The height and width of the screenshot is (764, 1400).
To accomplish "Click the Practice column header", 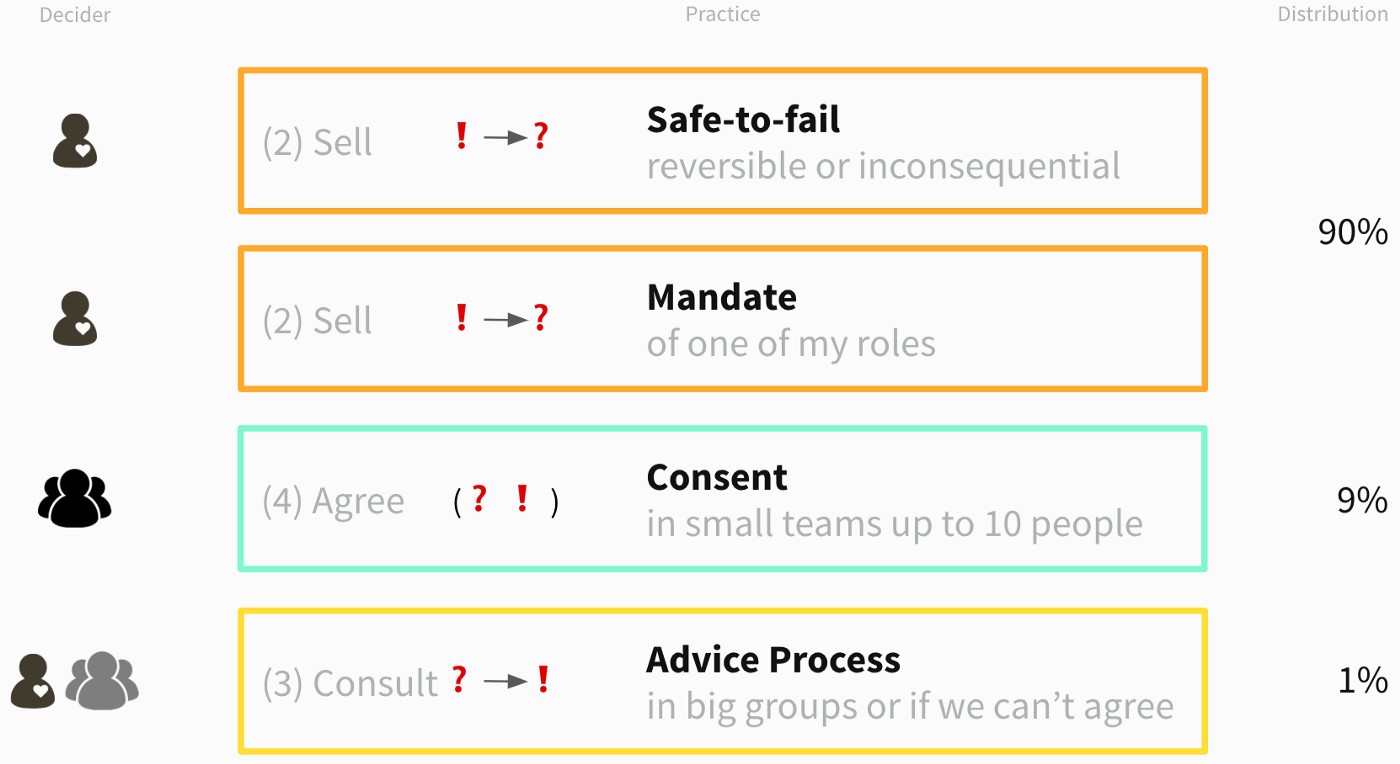I will (x=723, y=15).
